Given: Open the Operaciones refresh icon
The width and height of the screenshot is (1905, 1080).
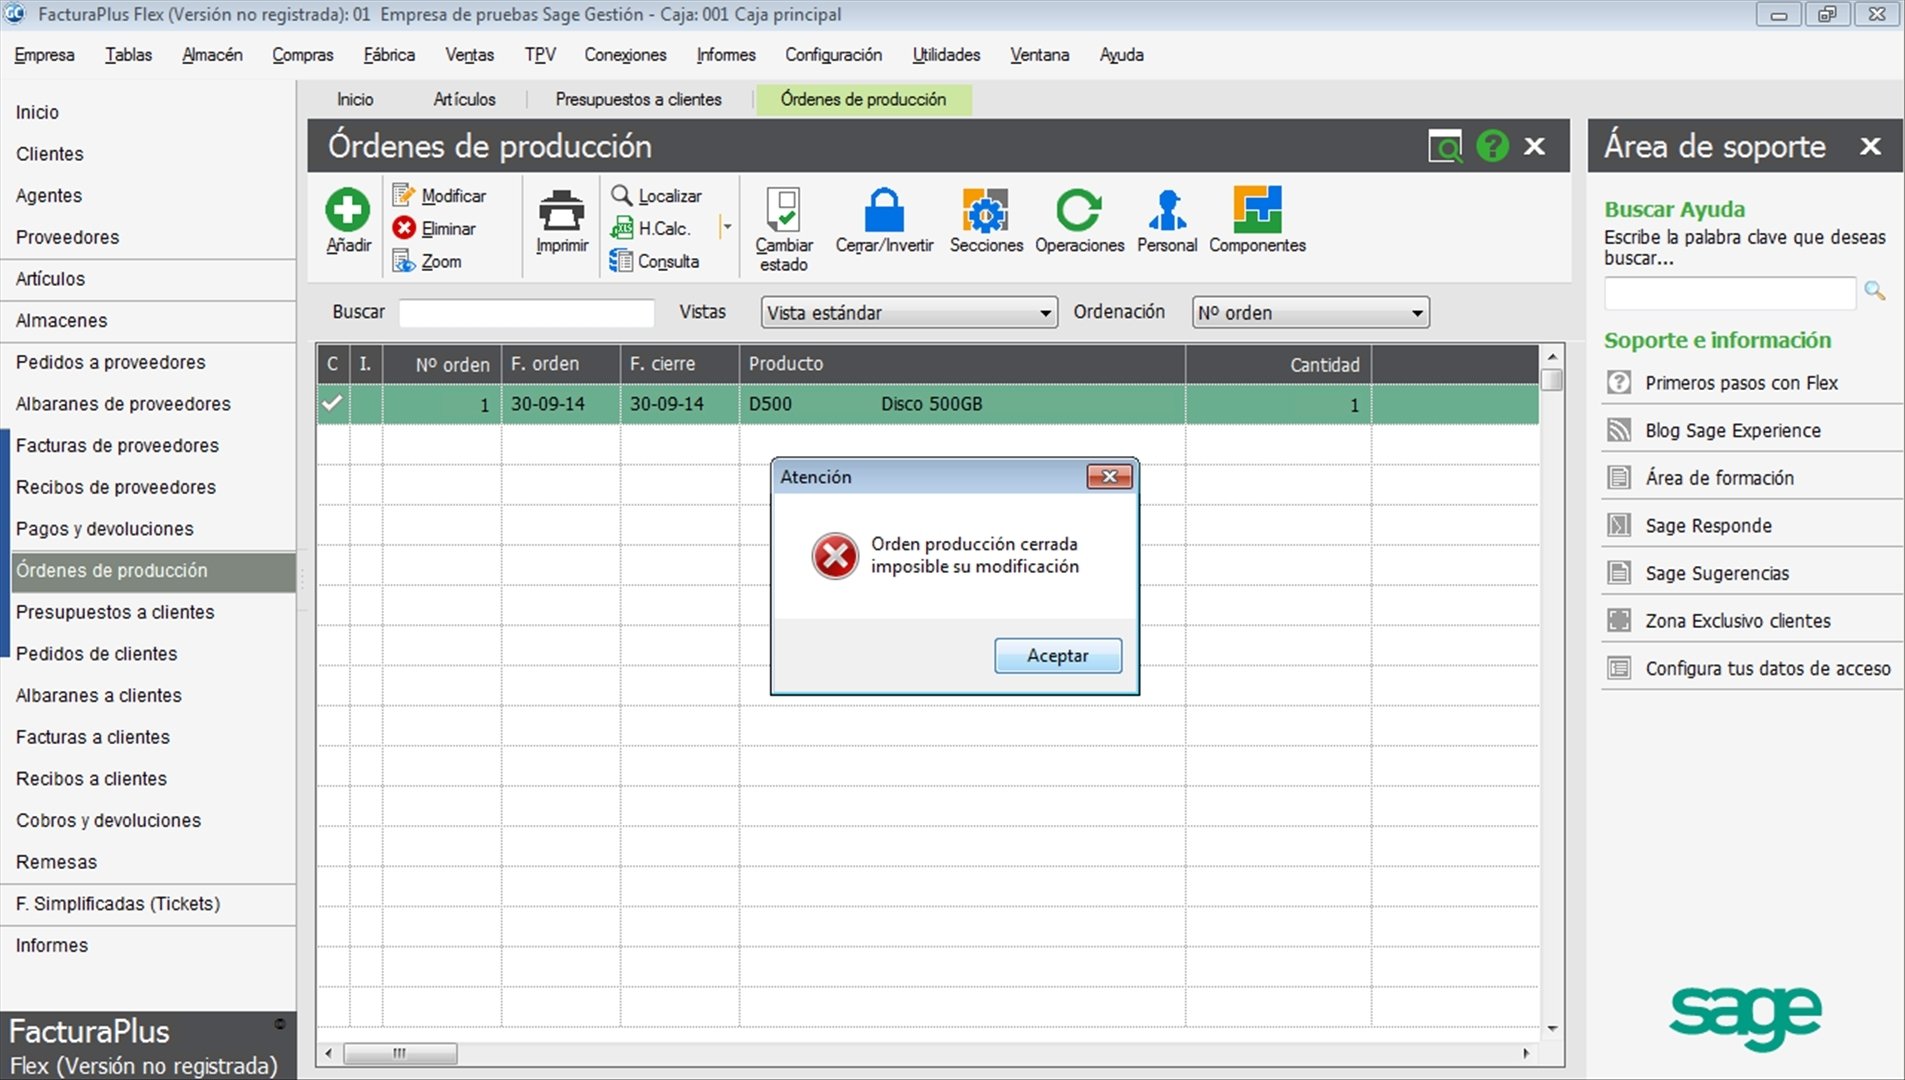Looking at the screenshot, I should click(x=1078, y=210).
